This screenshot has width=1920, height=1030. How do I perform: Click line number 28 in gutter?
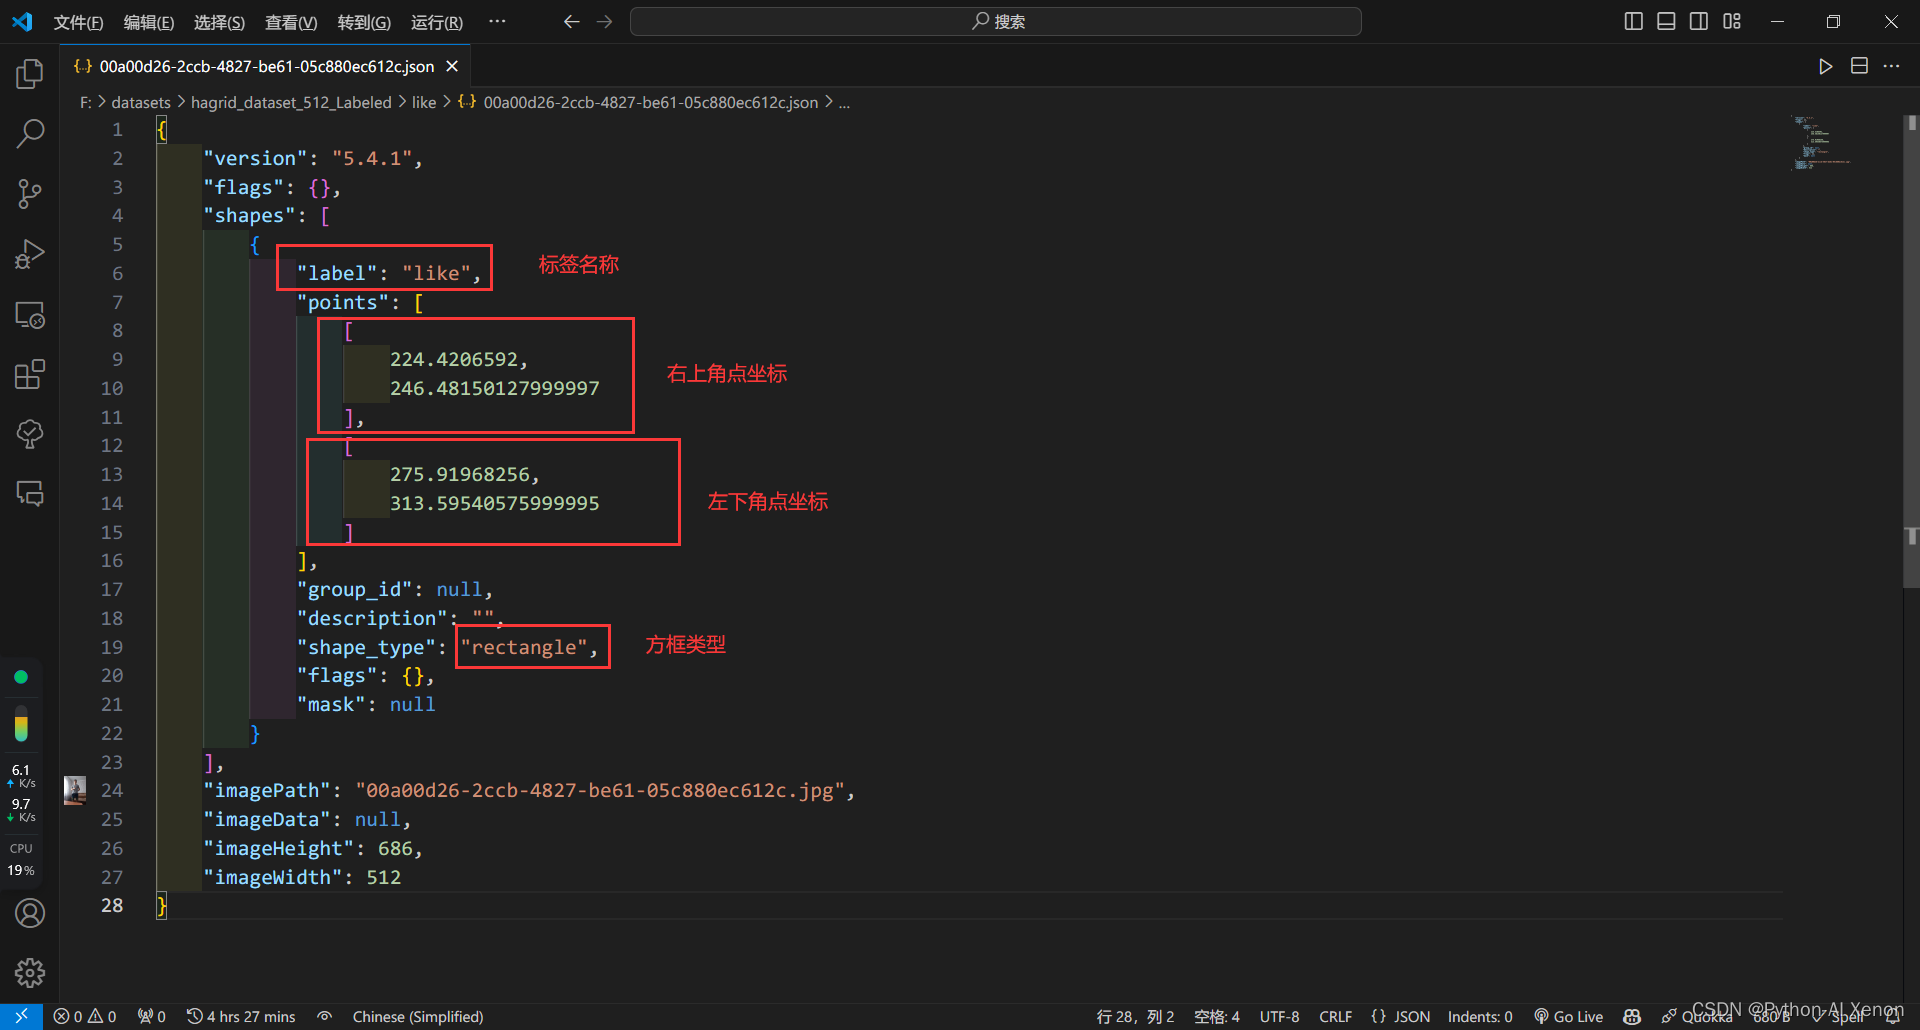coord(112,905)
